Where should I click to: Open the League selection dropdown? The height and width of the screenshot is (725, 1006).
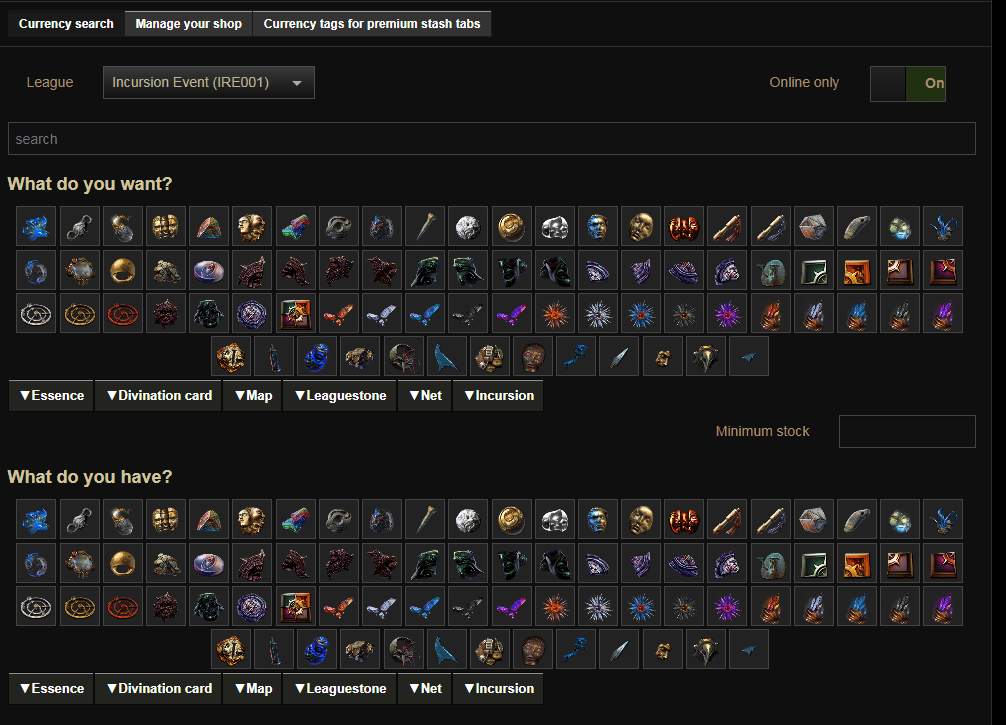click(x=208, y=83)
